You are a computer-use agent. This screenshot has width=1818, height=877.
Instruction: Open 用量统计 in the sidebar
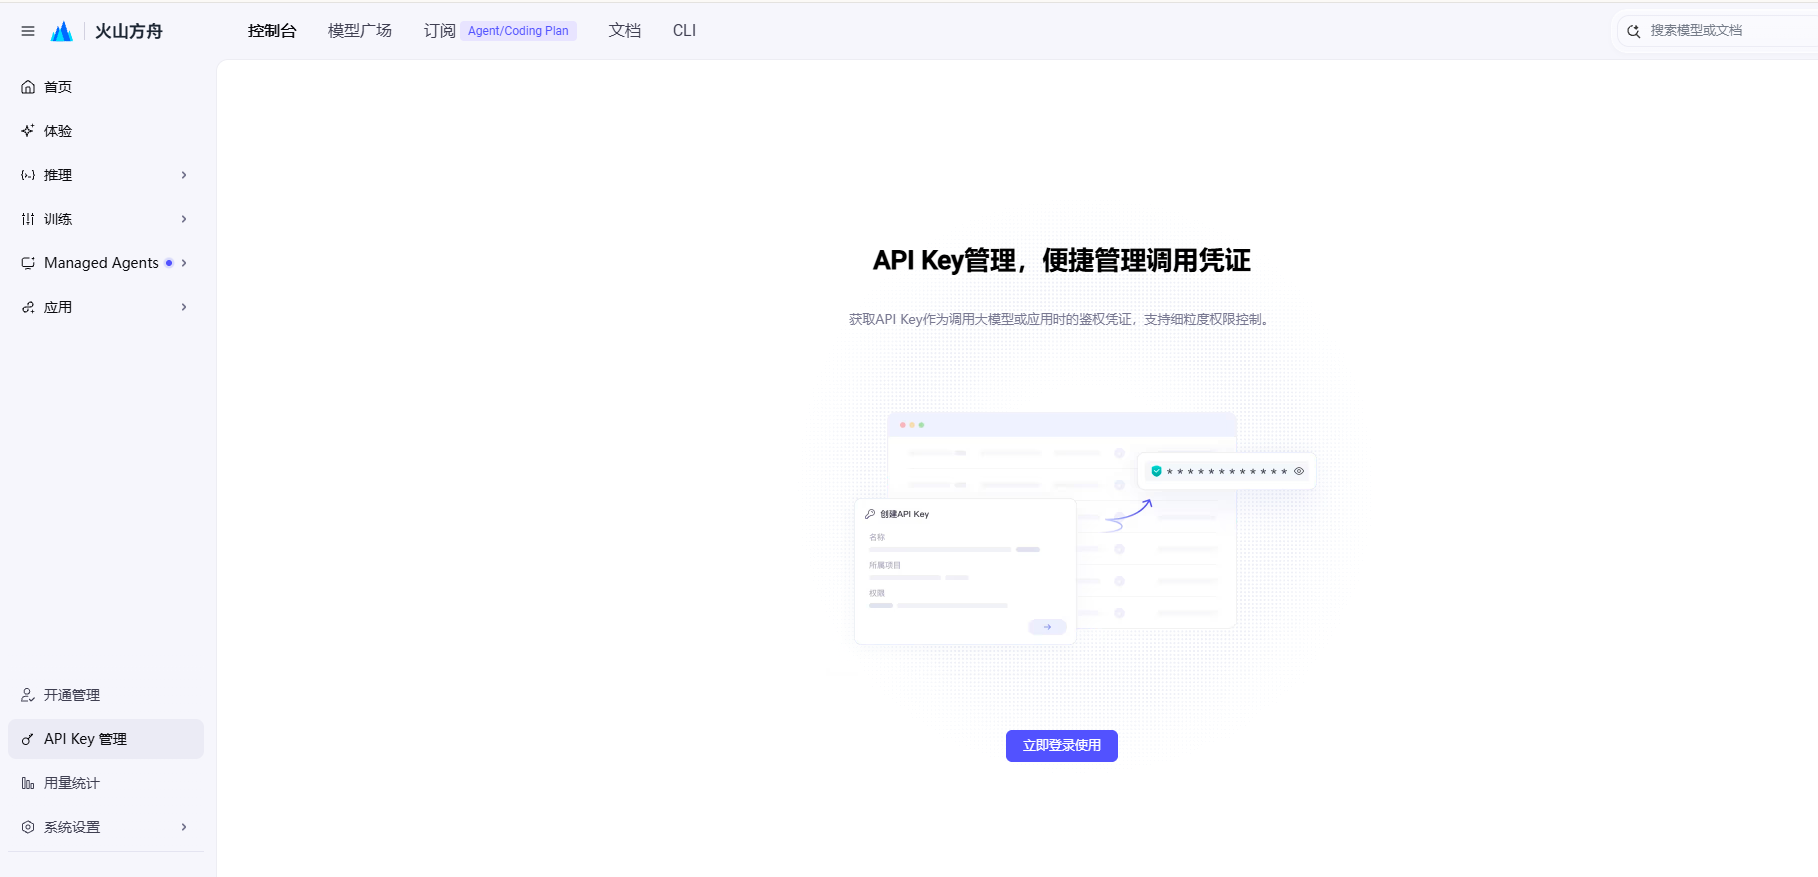tap(106, 783)
